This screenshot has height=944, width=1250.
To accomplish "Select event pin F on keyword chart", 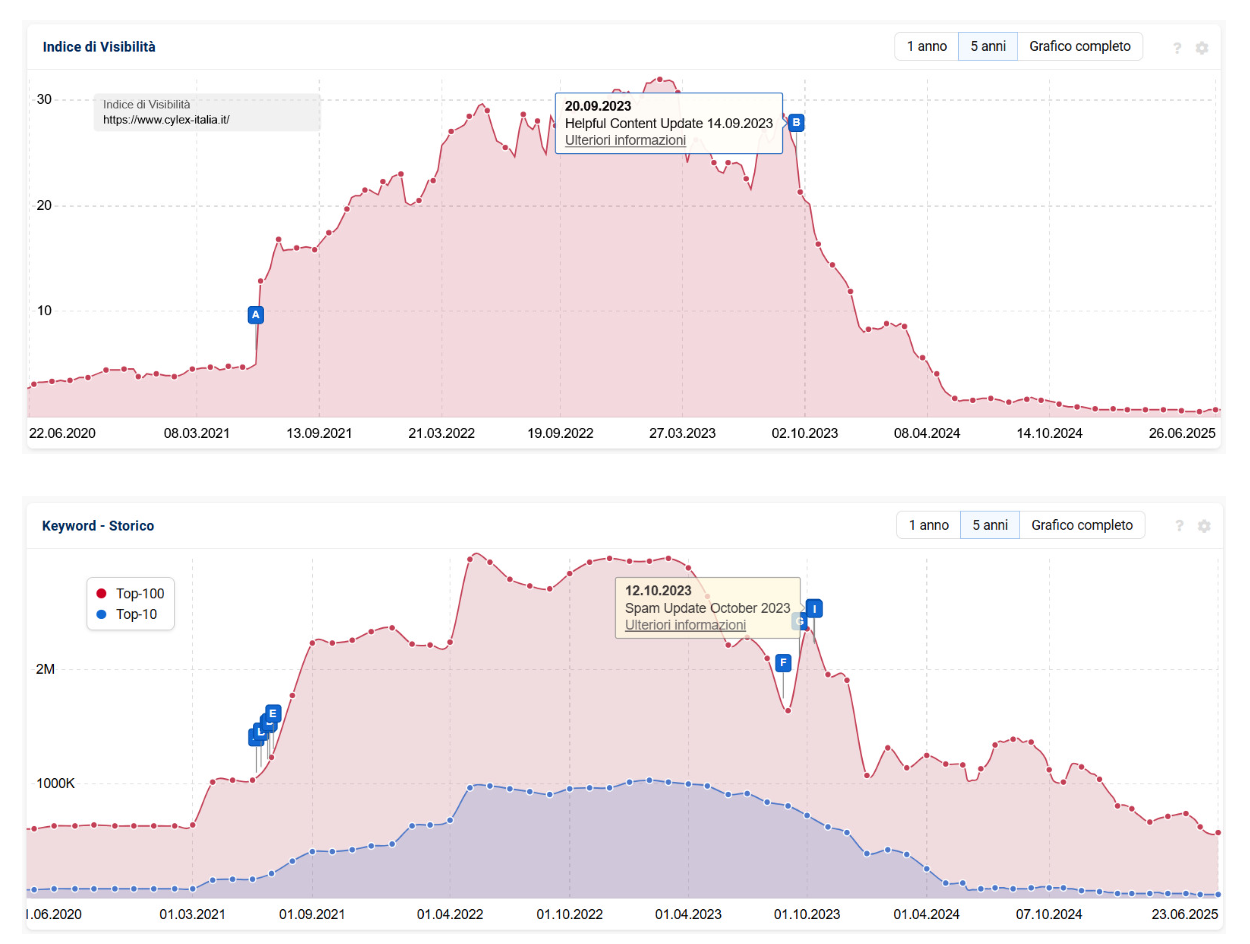I will click(783, 662).
